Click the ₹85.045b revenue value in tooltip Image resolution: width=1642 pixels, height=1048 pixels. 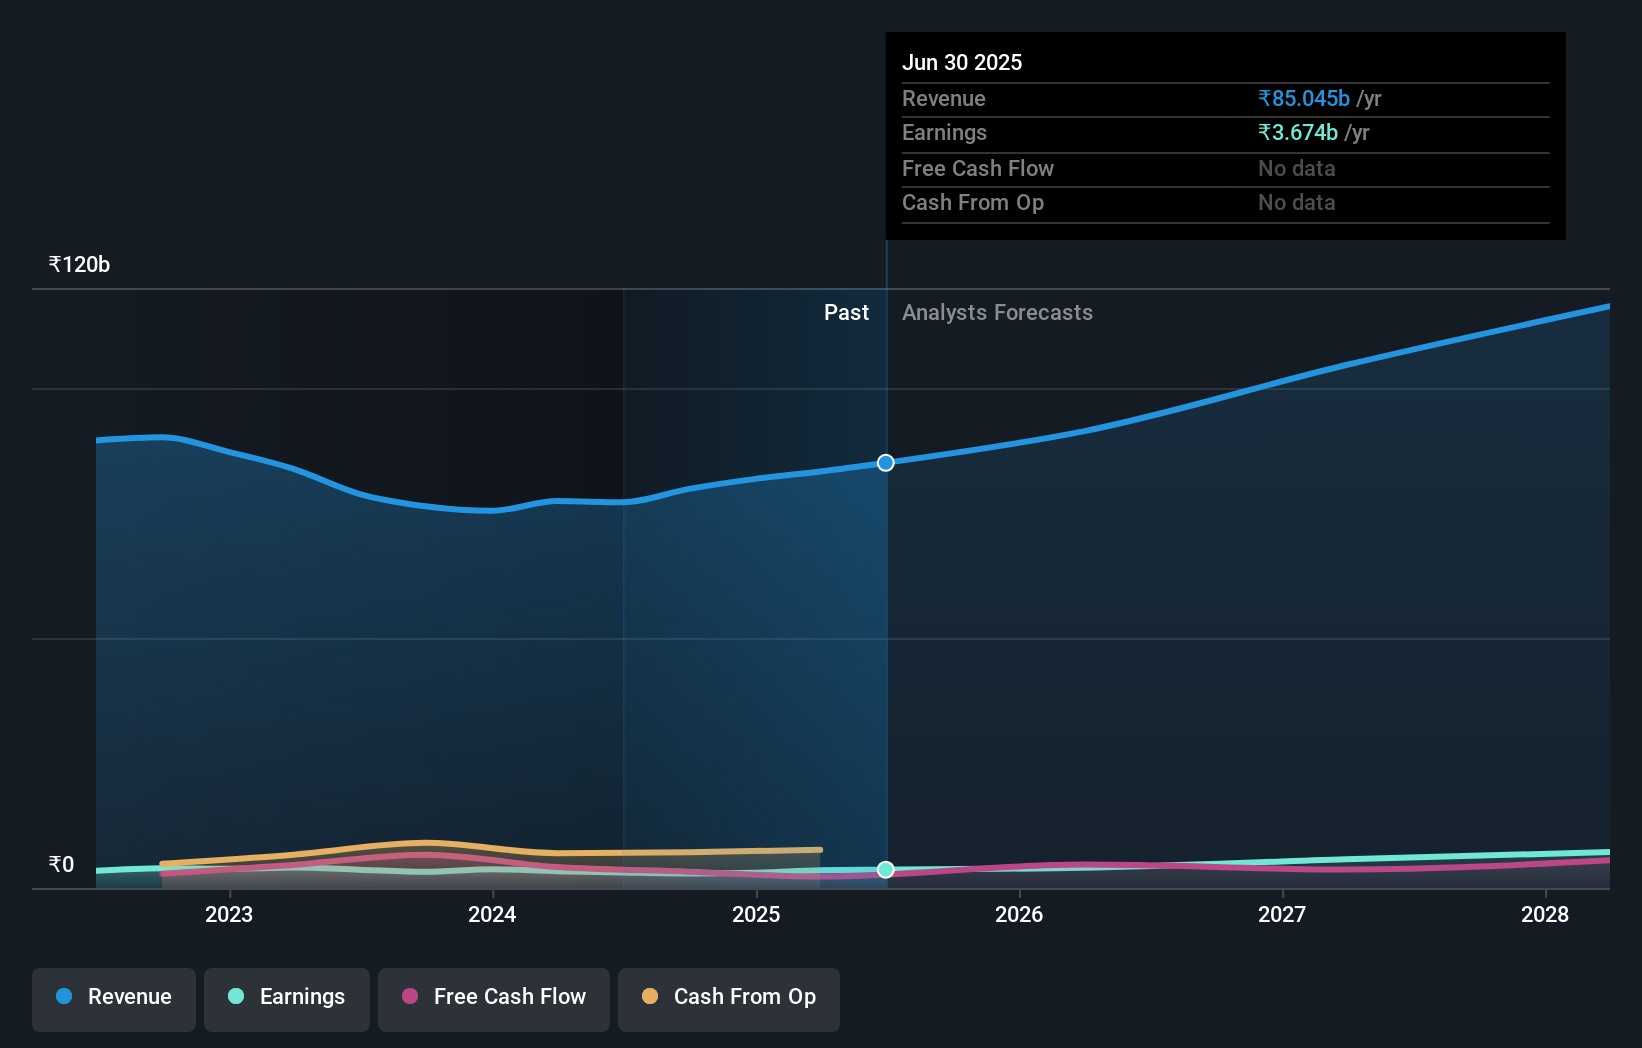1304,99
